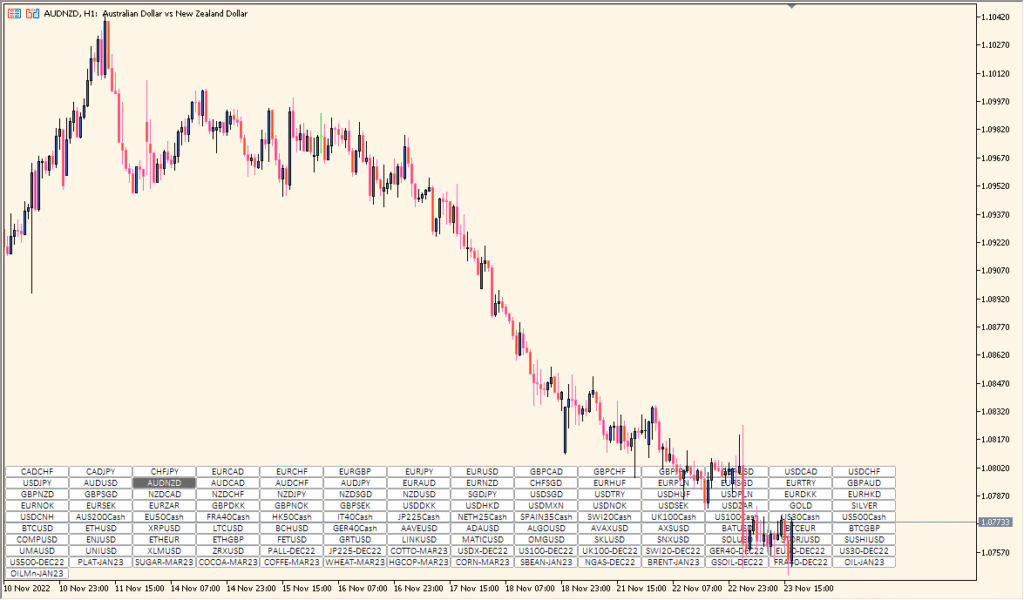
Task: Choose the SILVER symbol button
Action: [864, 506]
